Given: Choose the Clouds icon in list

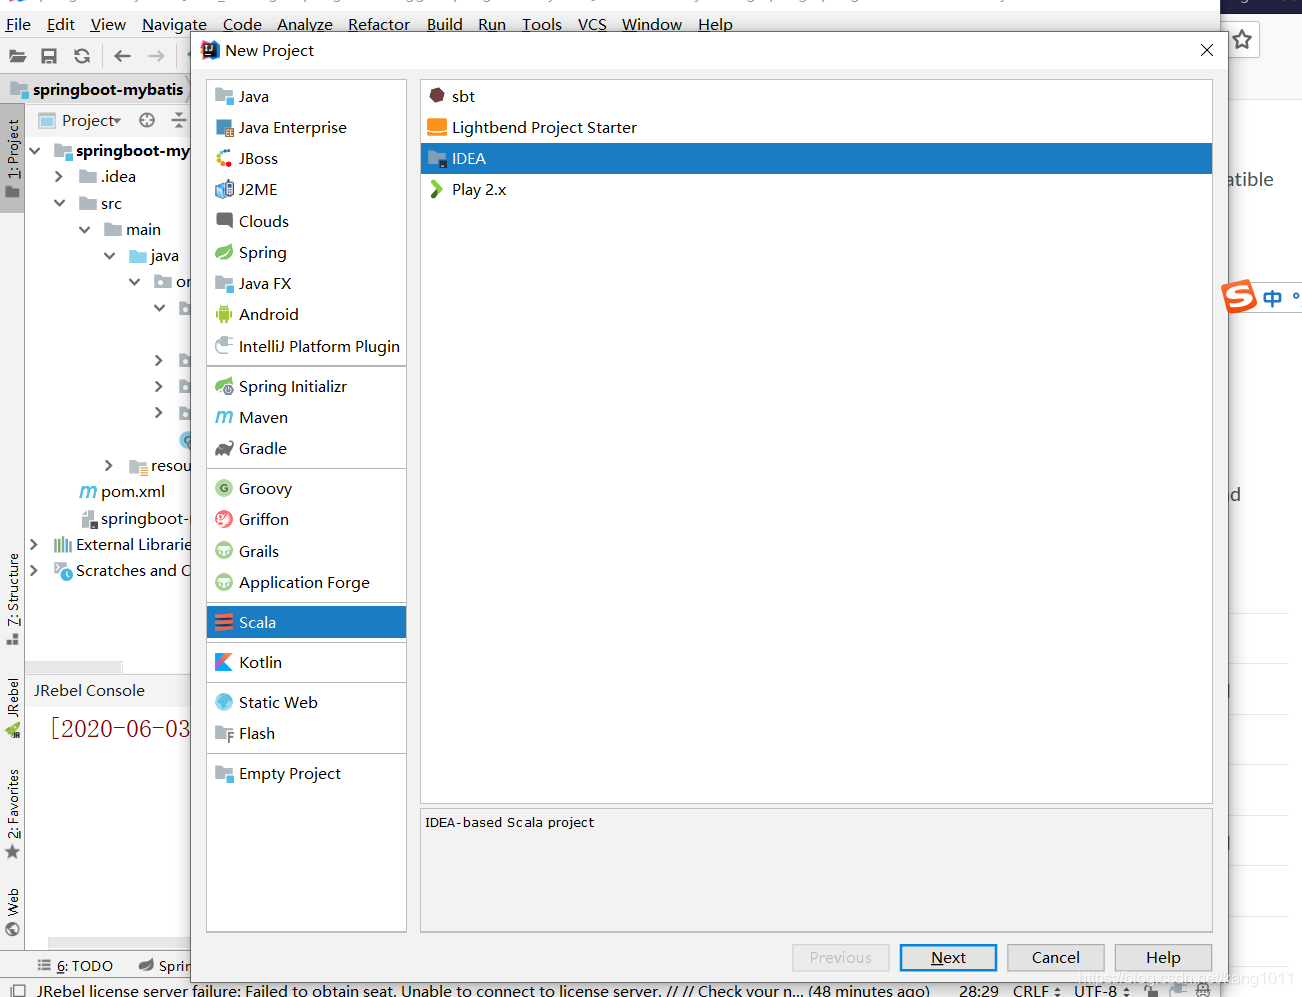Looking at the screenshot, I should point(224,221).
